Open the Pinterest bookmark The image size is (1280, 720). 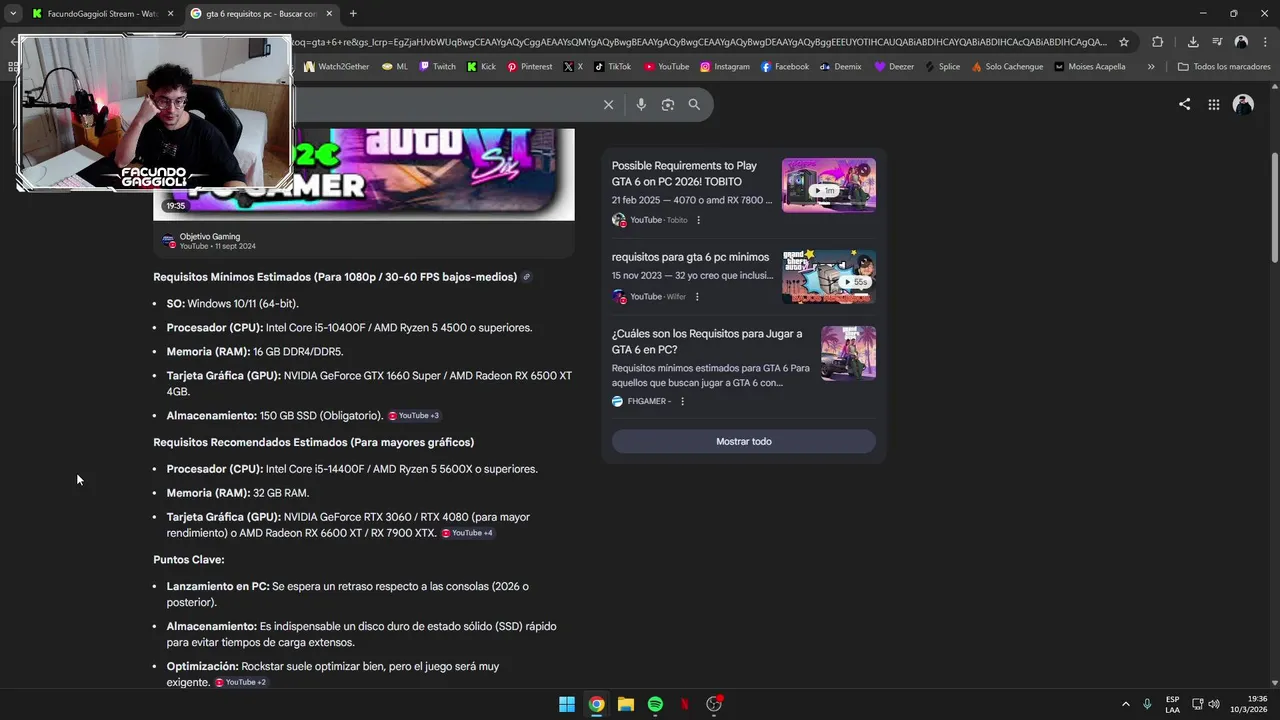pos(529,67)
